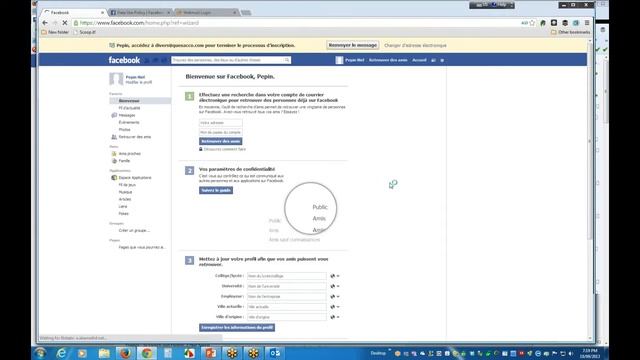Viewport: 640px width, 360px height.
Task: Click the Suivez le guide button
Action: point(216,190)
